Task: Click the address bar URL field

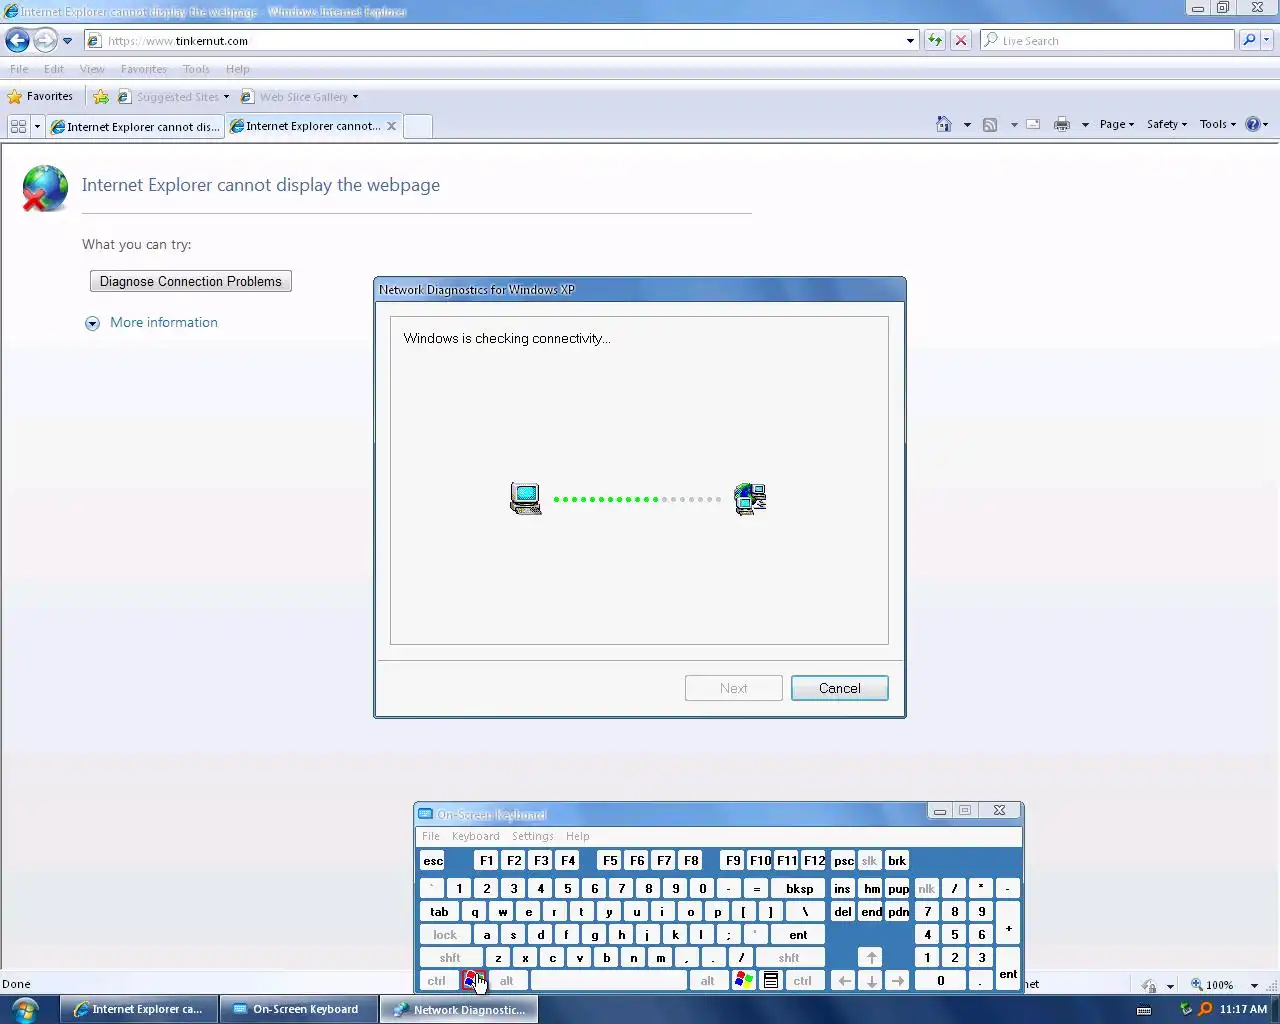Action: 494,41
